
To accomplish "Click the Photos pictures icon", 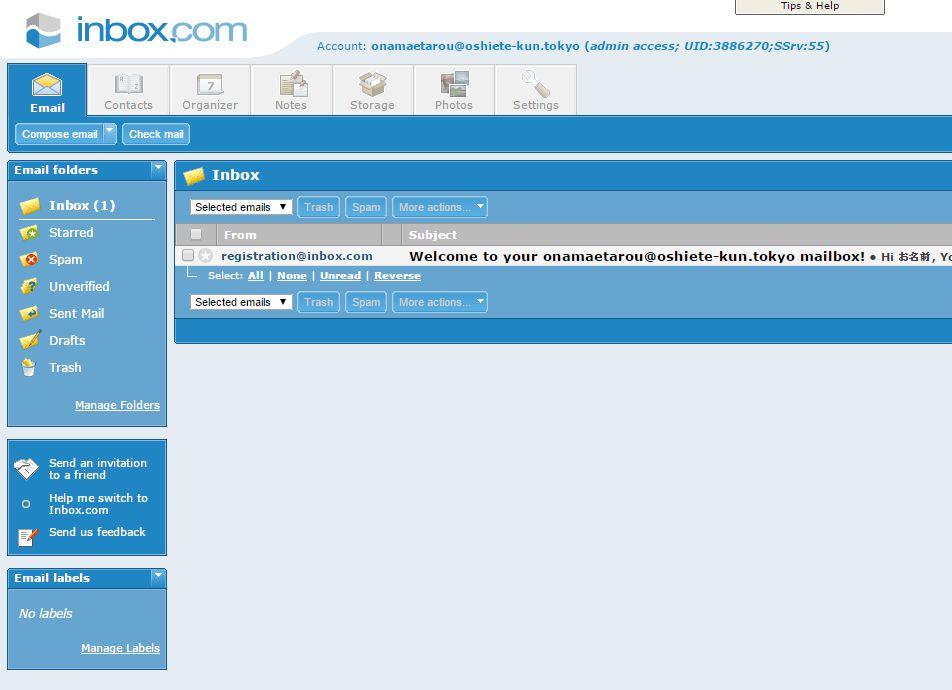I will click(455, 84).
